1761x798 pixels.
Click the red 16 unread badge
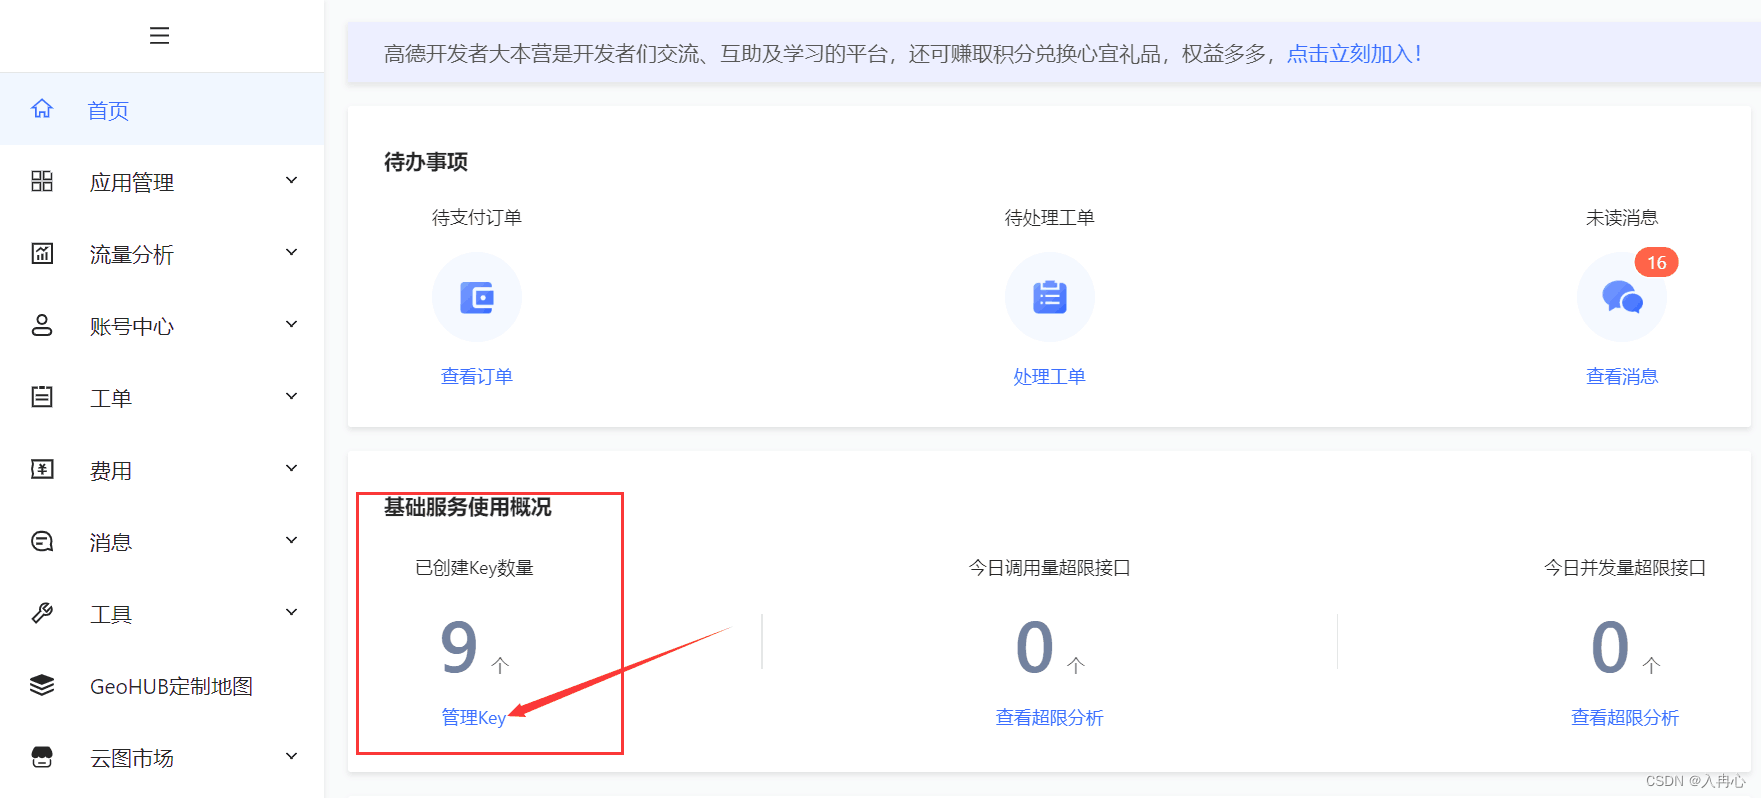coord(1657,263)
